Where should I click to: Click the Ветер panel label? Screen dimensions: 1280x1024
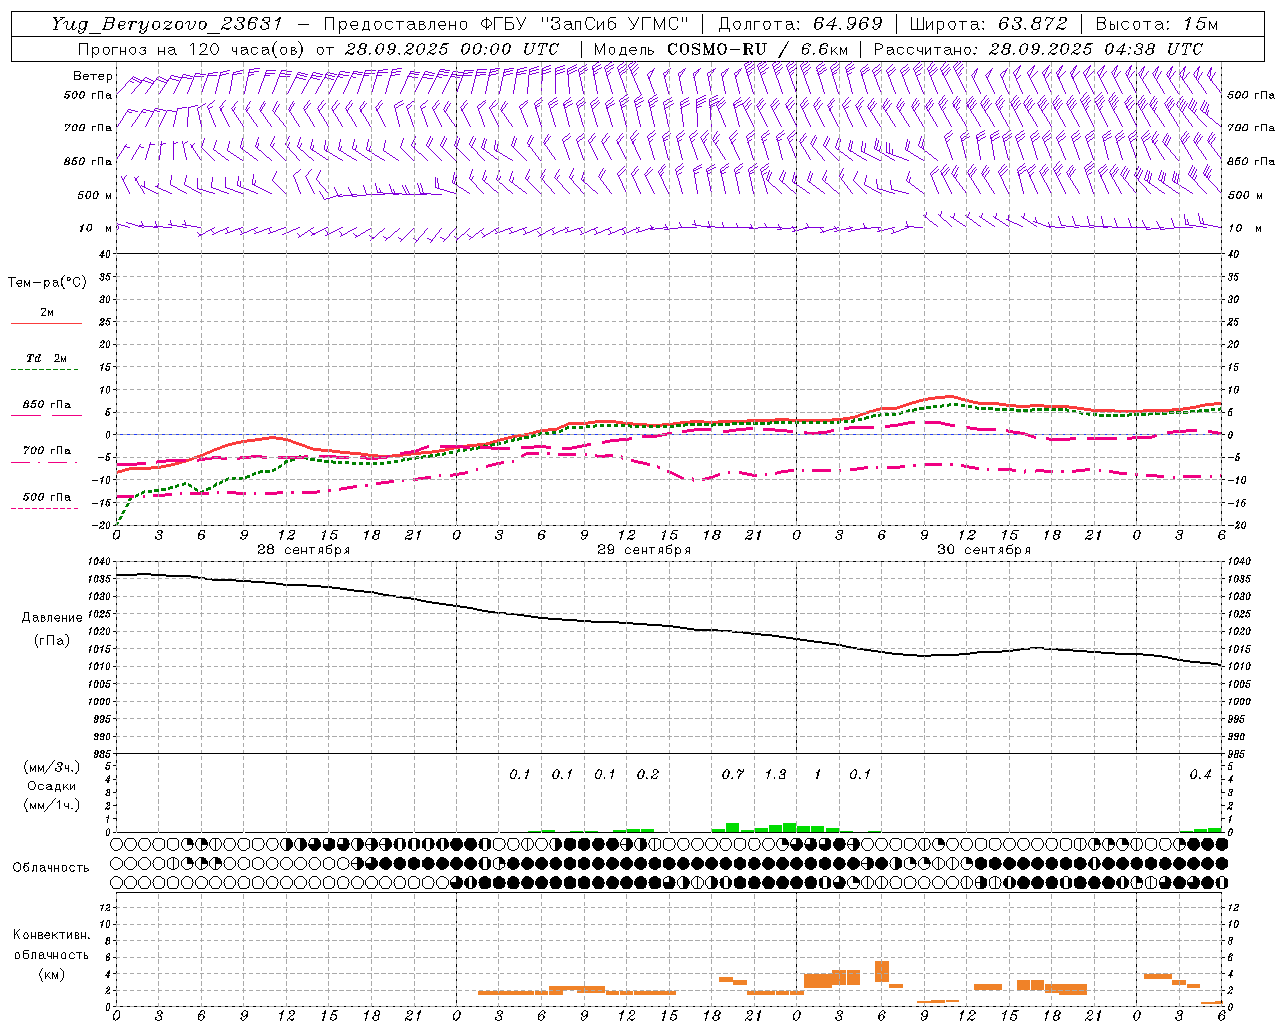click(x=93, y=76)
